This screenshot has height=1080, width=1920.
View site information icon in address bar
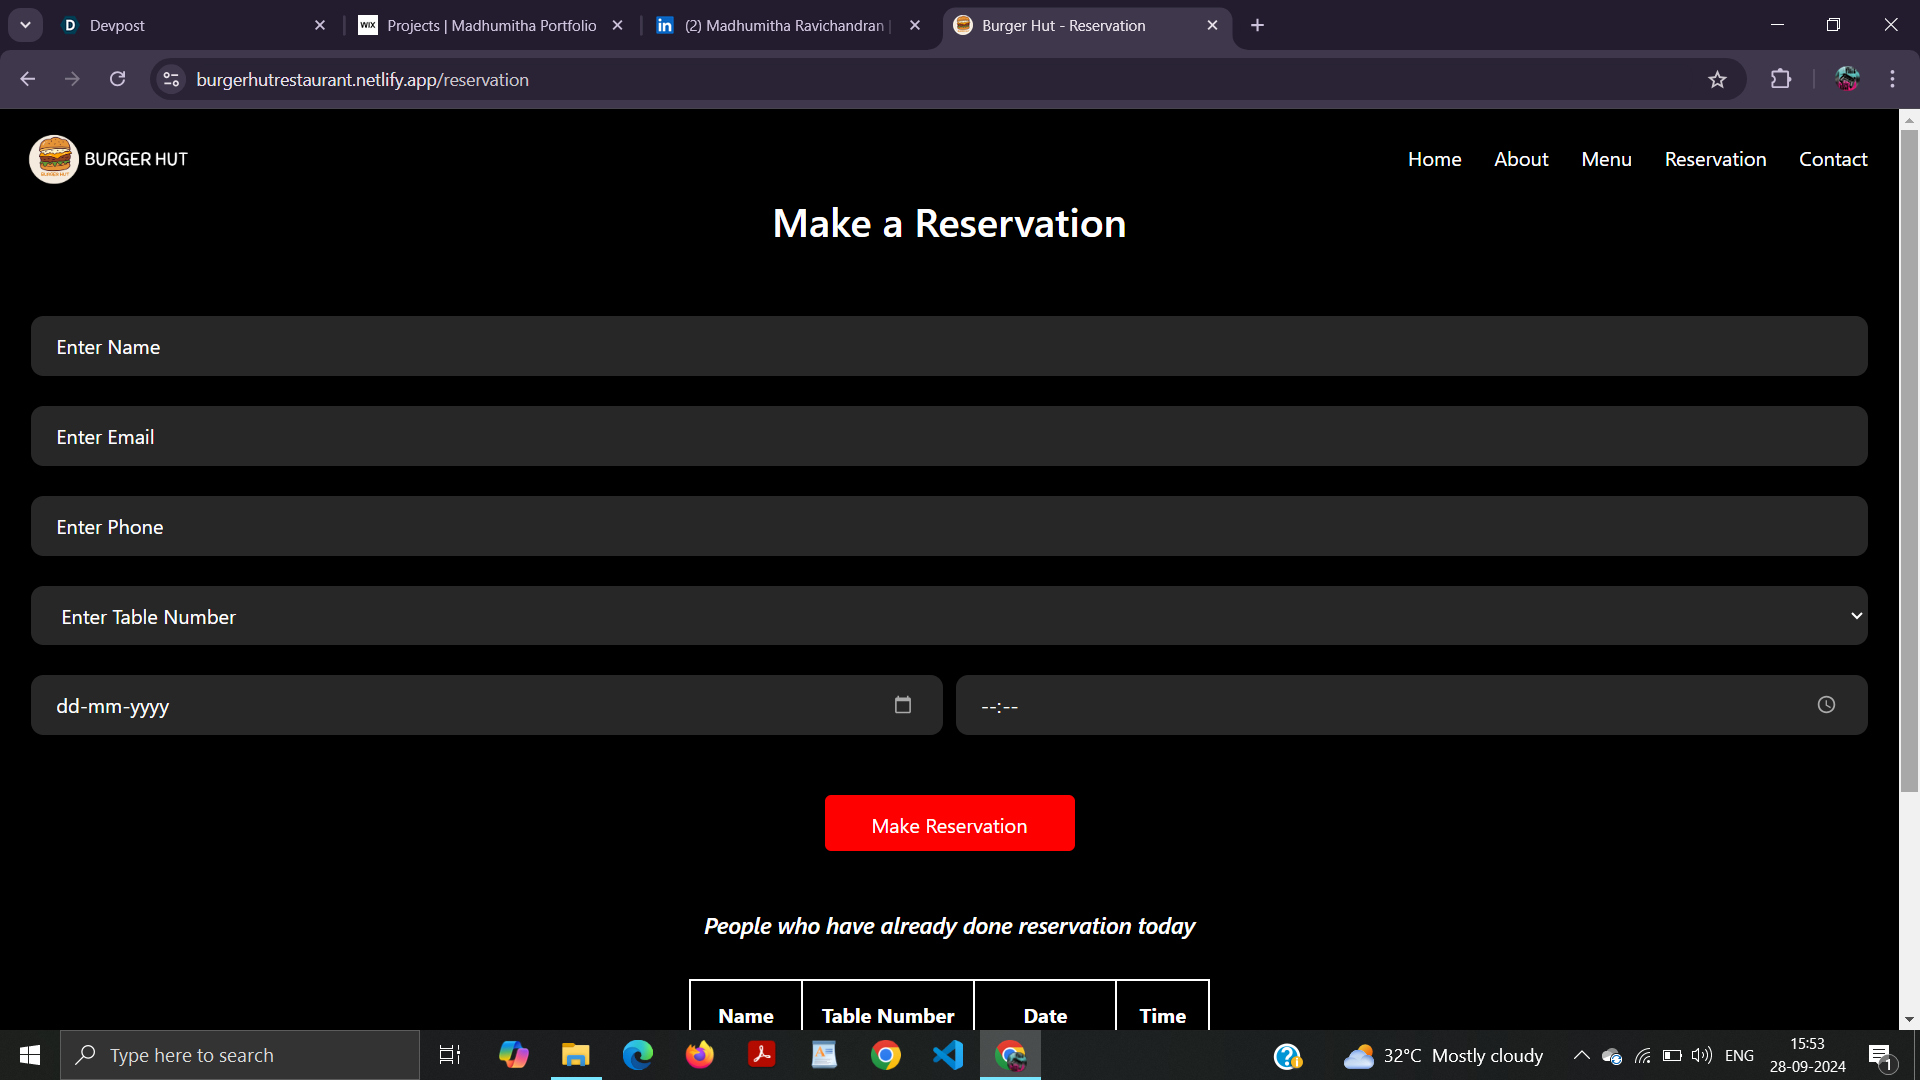coord(172,80)
